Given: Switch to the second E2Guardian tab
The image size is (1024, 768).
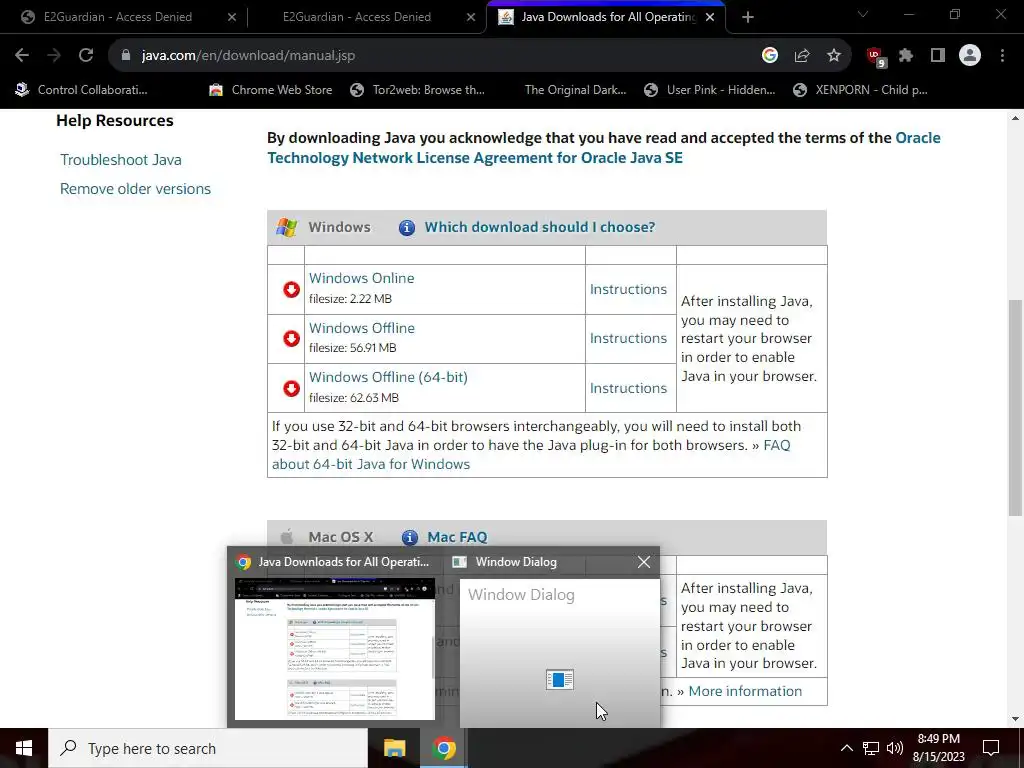Looking at the screenshot, I should pos(357,17).
